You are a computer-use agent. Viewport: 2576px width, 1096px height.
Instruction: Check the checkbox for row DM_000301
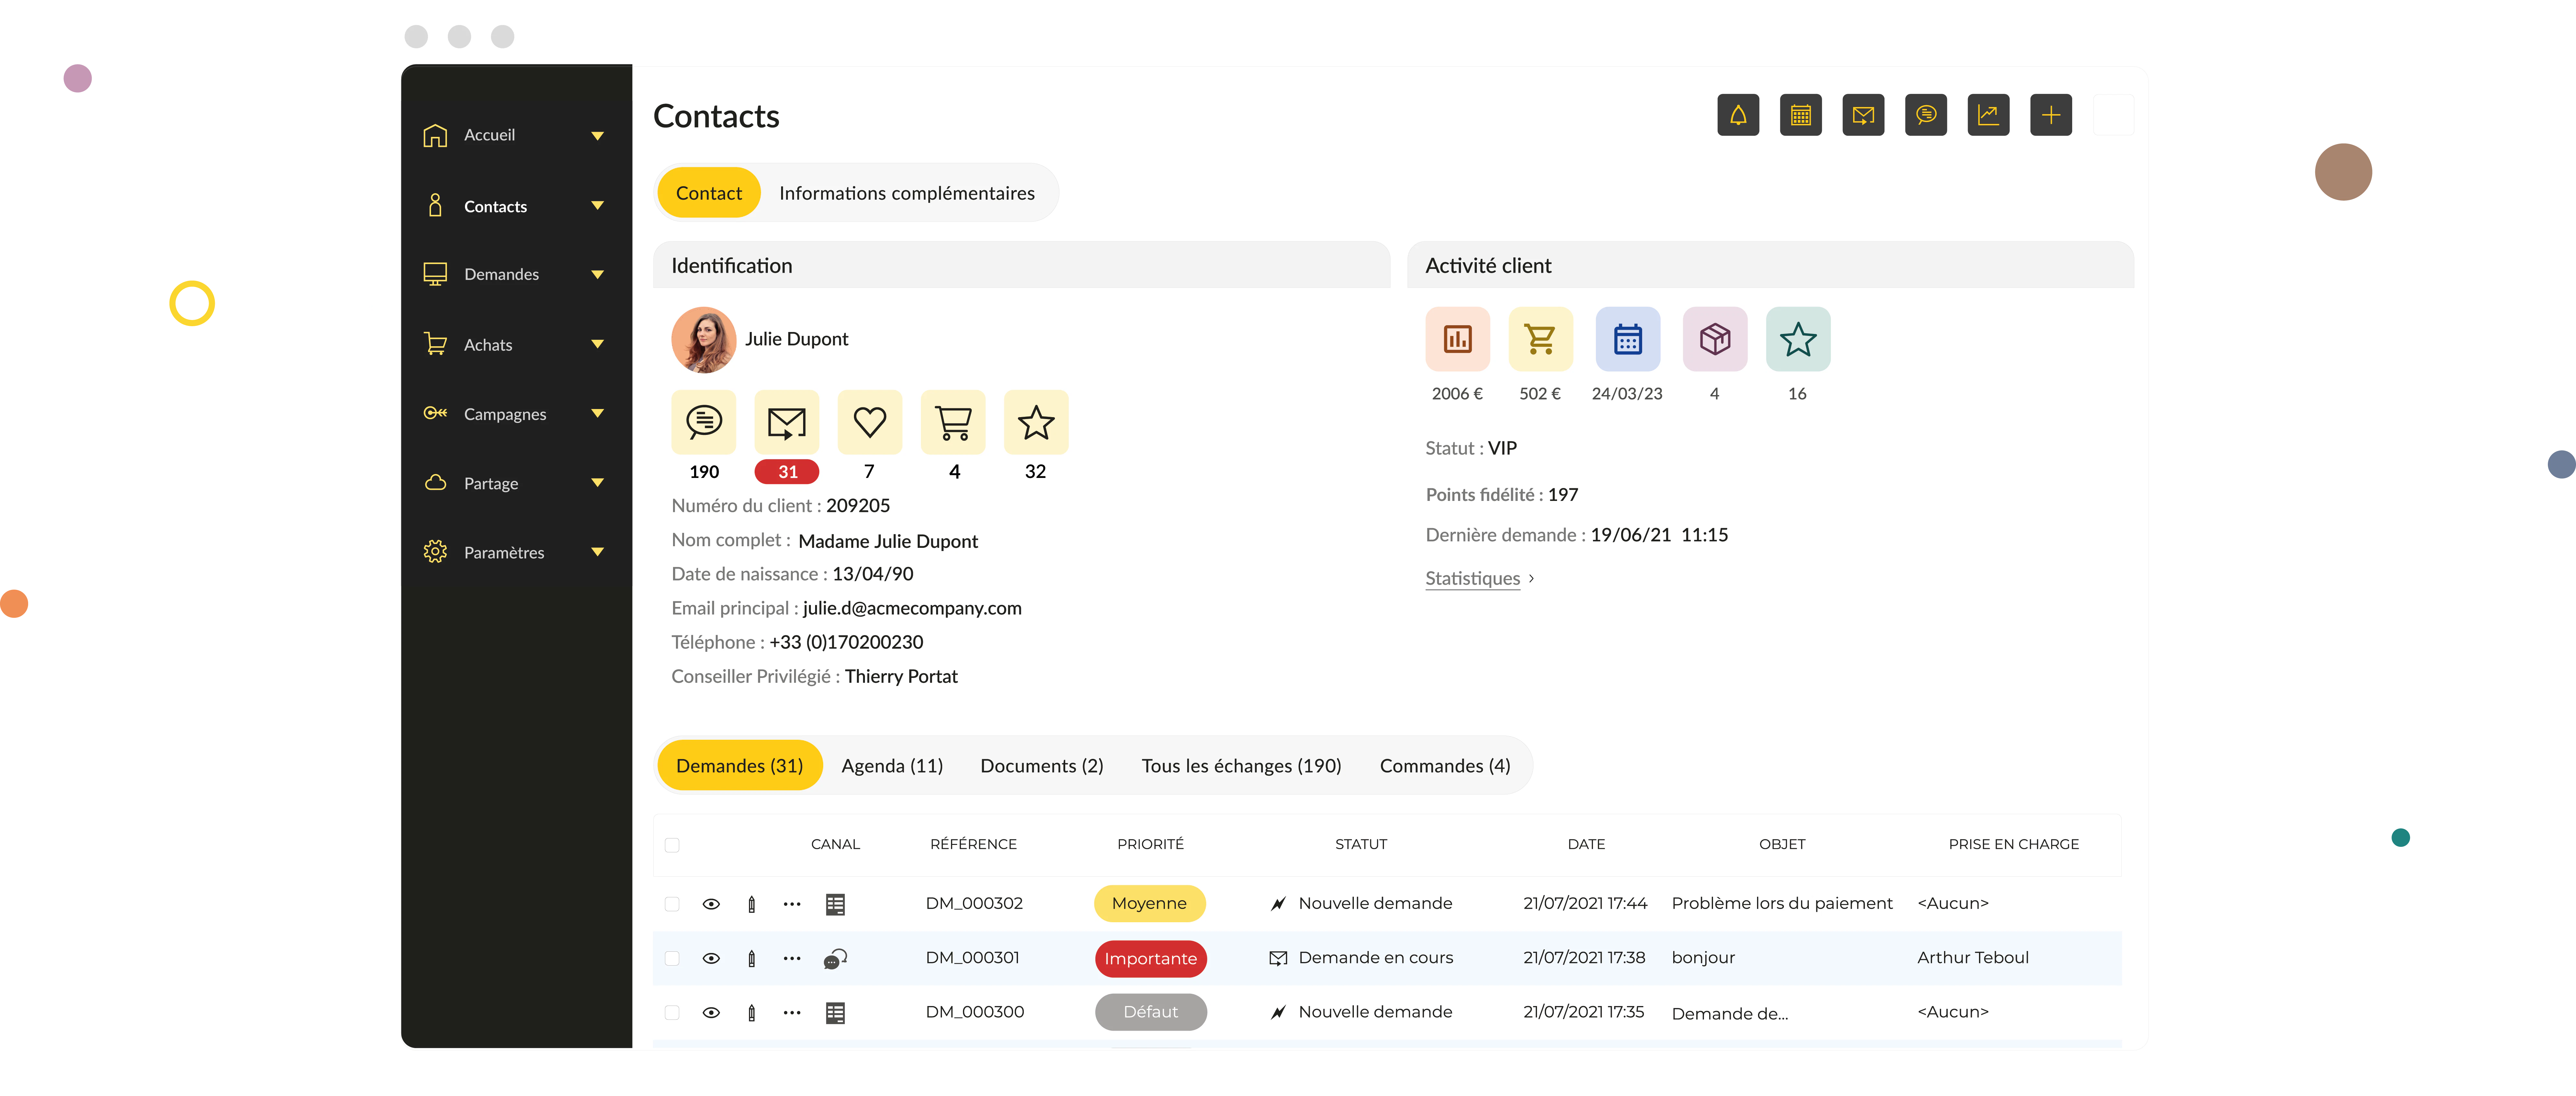pyautogui.click(x=672, y=958)
